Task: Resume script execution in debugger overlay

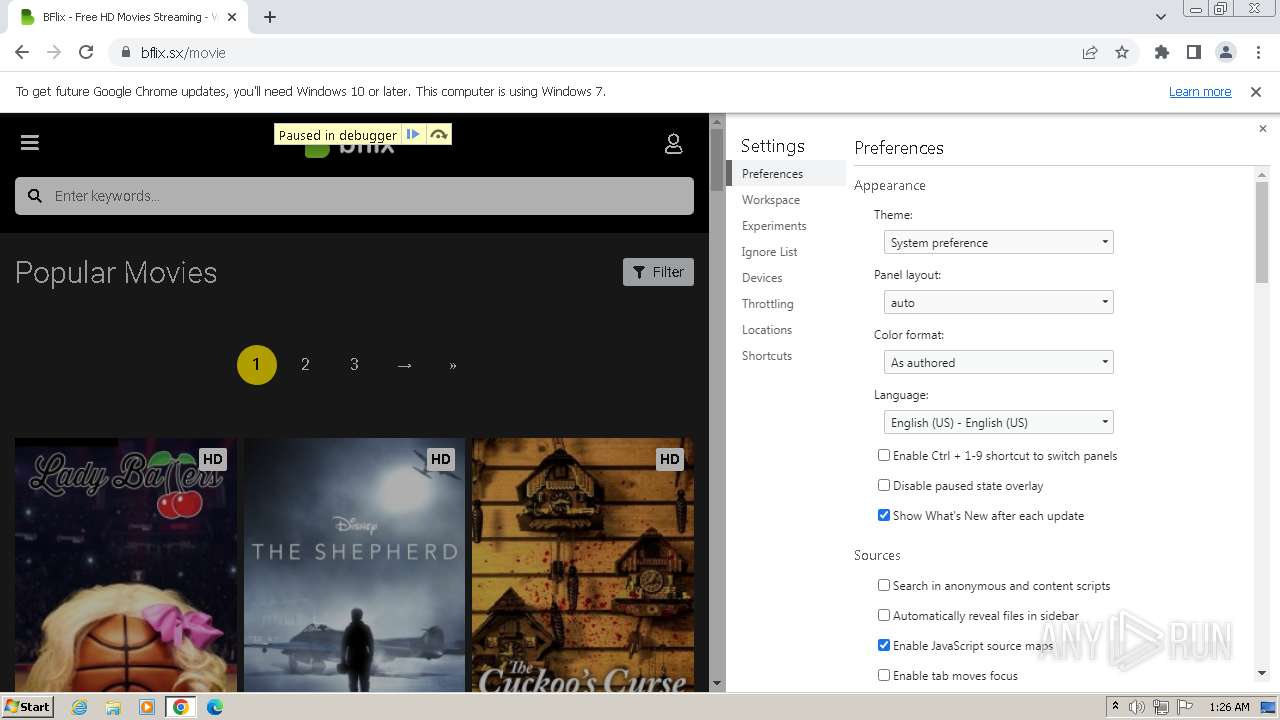Action: [413, 134]
